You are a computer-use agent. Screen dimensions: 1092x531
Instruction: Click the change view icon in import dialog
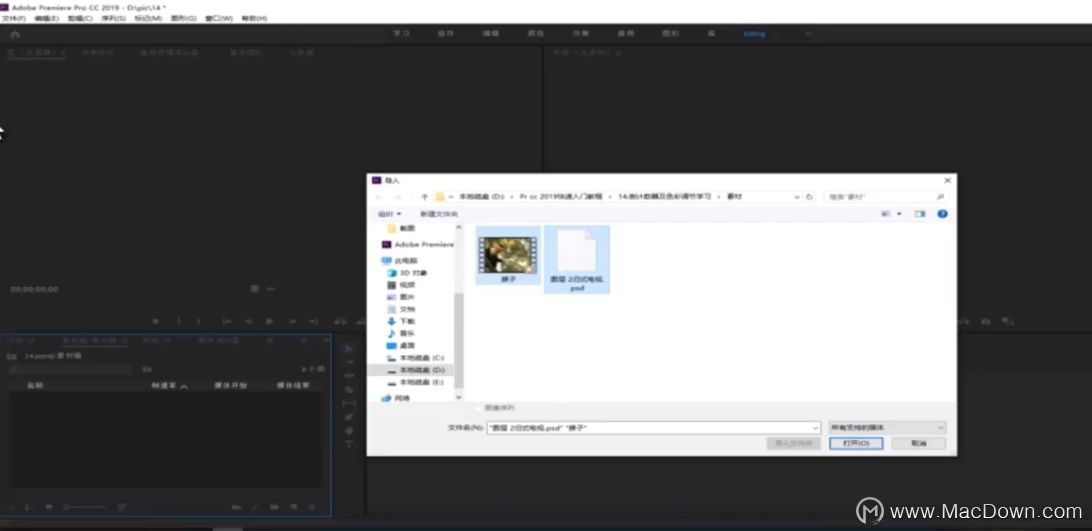tap(886, 214)
